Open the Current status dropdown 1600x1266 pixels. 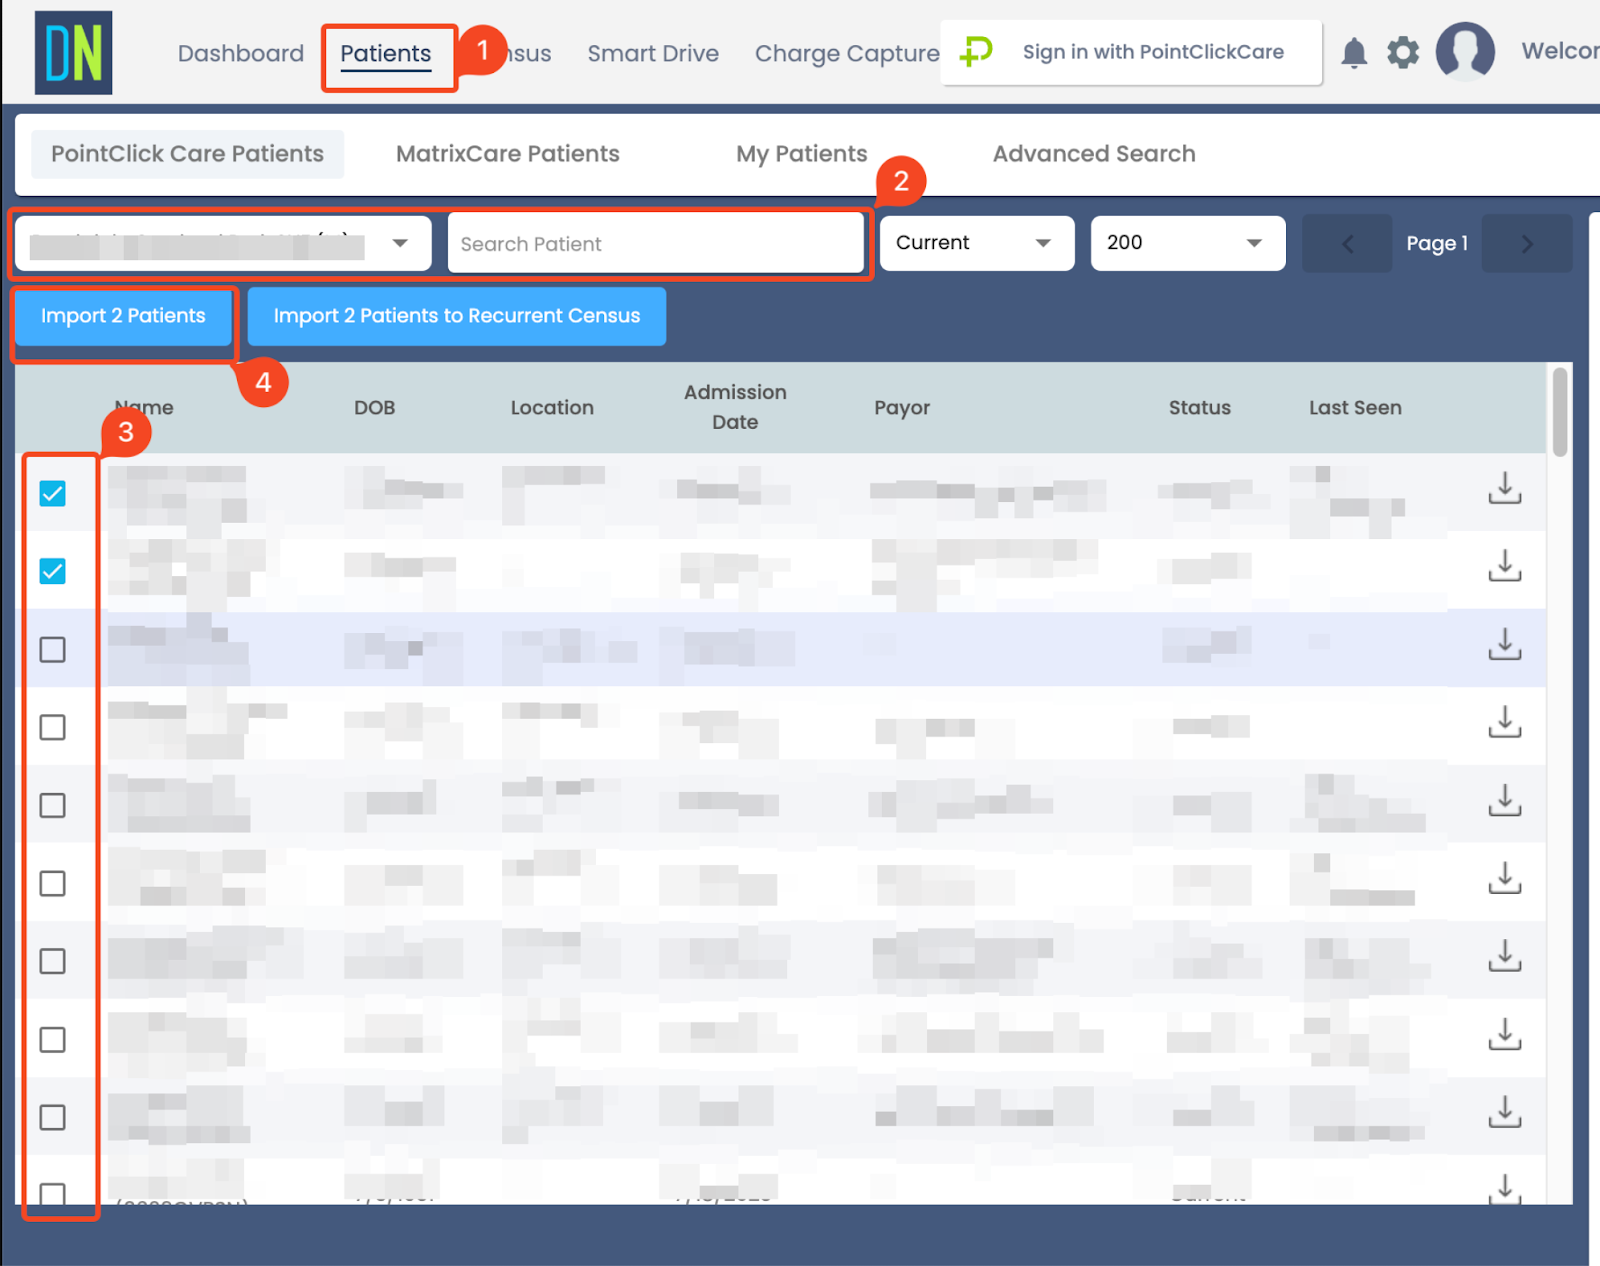[976, 243]
